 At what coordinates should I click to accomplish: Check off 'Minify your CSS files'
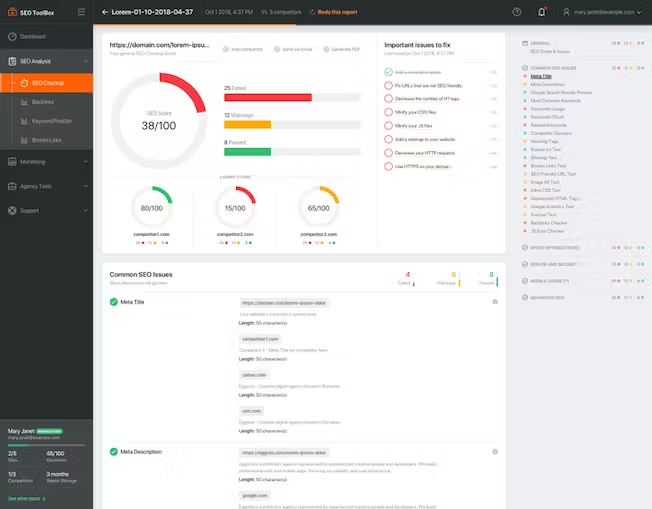[388, 112]
